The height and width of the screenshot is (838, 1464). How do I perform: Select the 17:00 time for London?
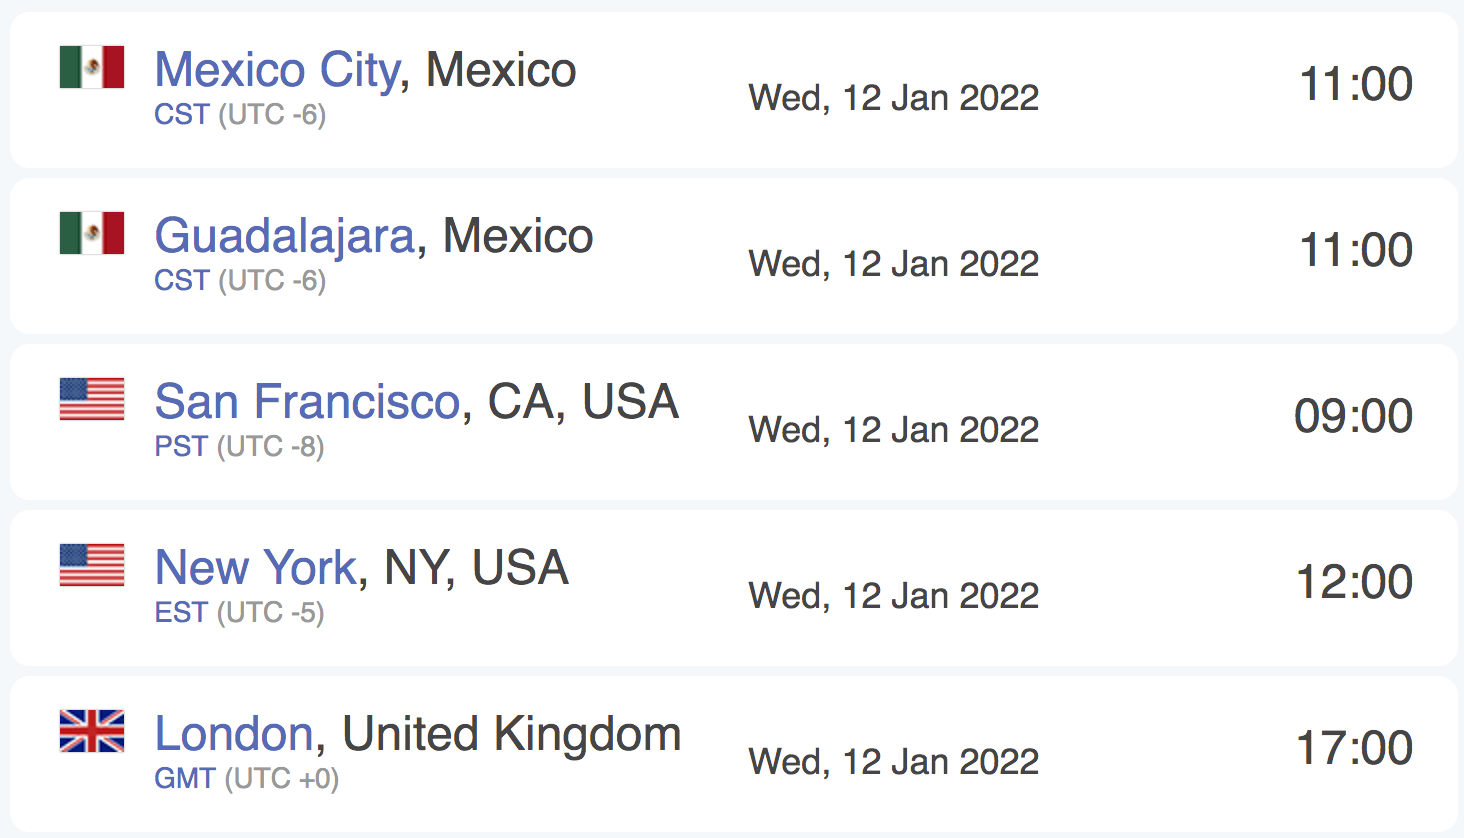pos(1354,748)
